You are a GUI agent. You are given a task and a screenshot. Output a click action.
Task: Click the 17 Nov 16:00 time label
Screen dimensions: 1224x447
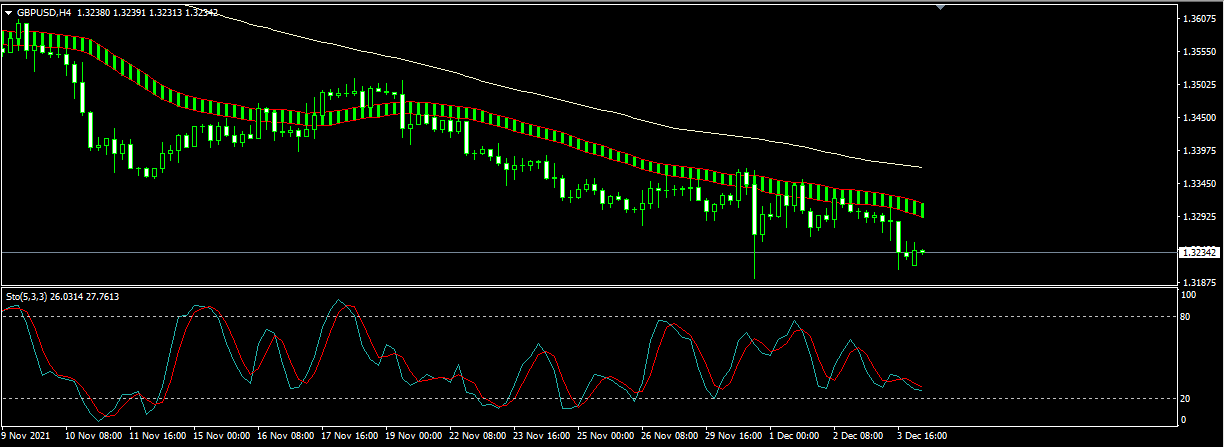click(350, 436)
